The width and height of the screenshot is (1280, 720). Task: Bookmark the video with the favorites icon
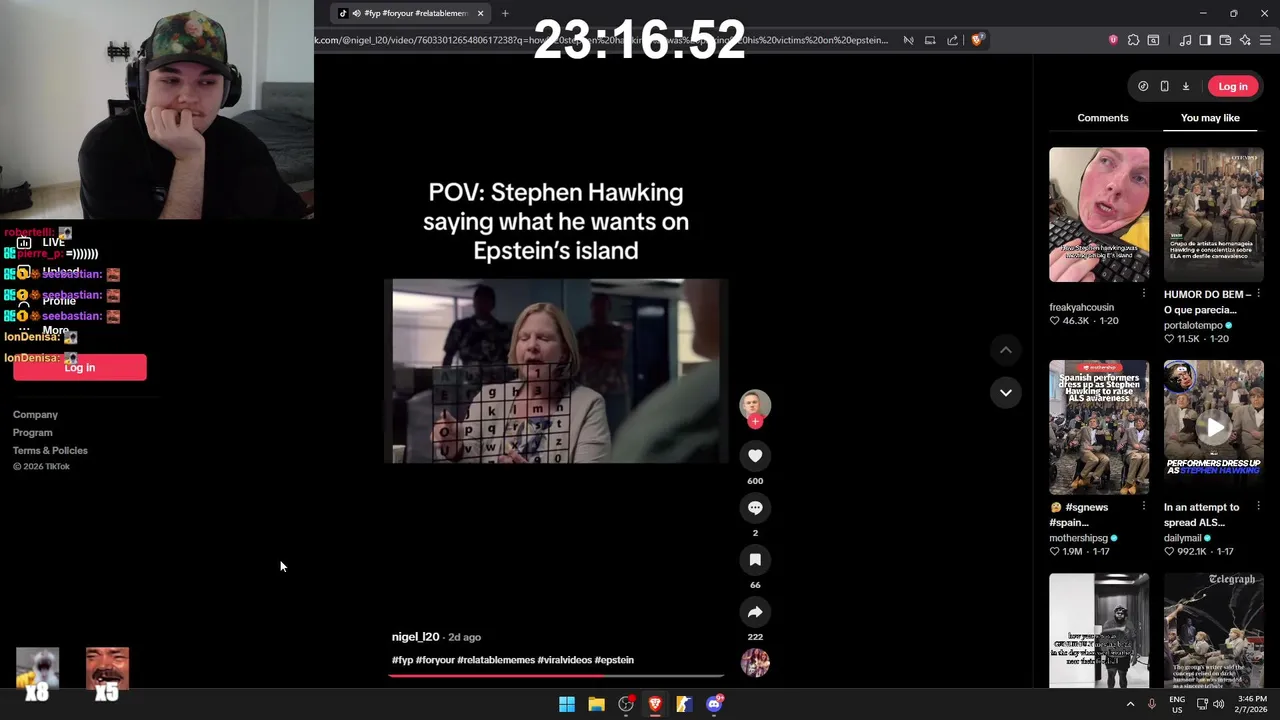[755, 560]
